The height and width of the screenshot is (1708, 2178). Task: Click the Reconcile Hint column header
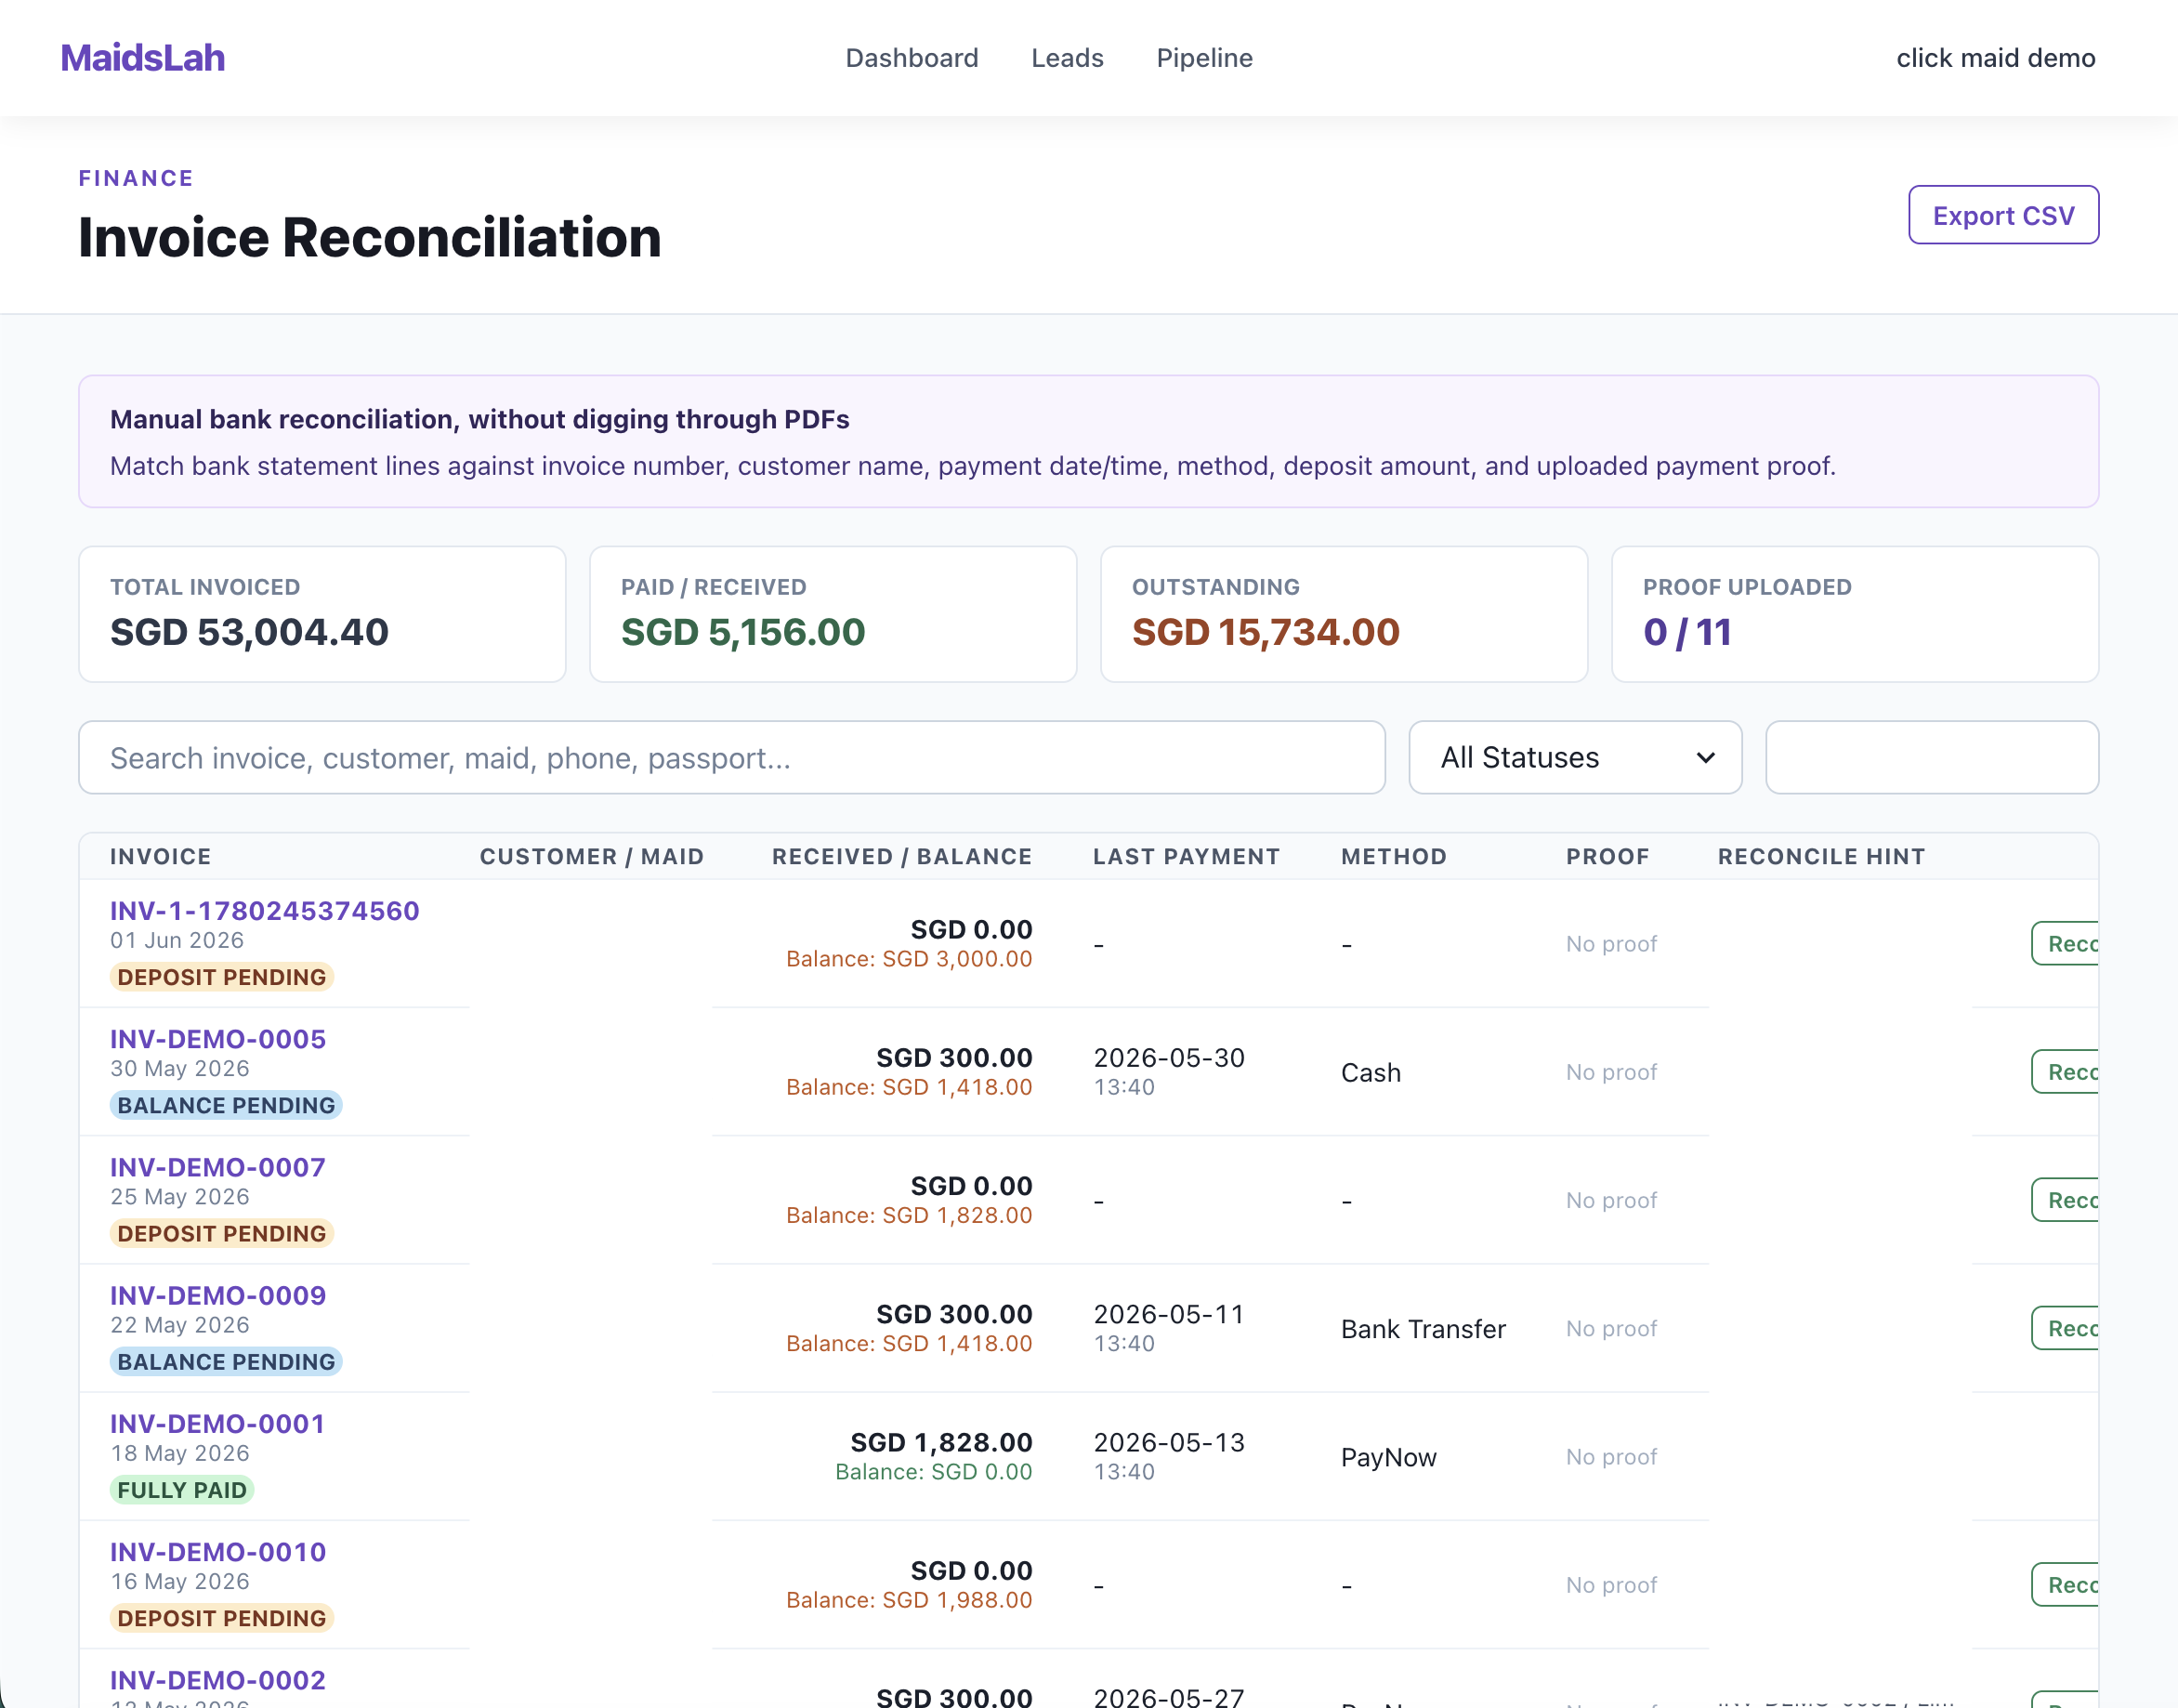1821,857
